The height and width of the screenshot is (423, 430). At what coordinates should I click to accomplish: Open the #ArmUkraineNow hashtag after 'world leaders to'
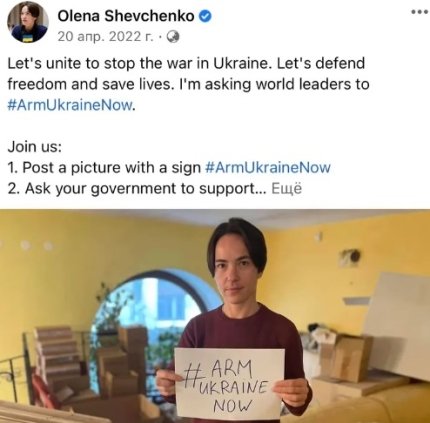coord(70,105)
